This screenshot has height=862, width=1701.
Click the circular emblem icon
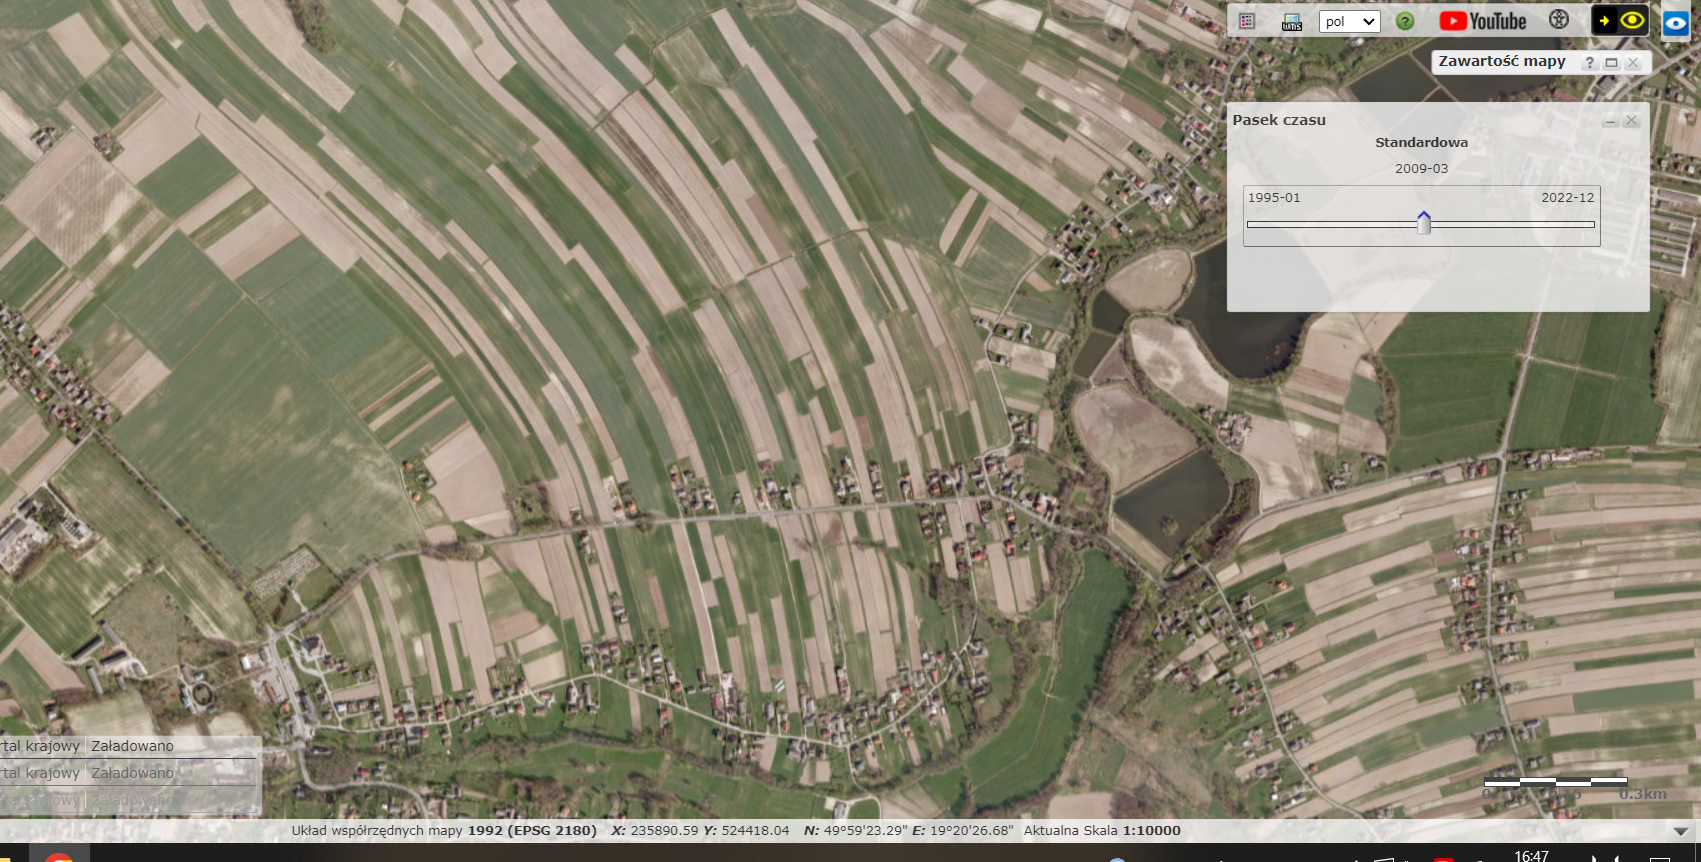click(1558, 20)
